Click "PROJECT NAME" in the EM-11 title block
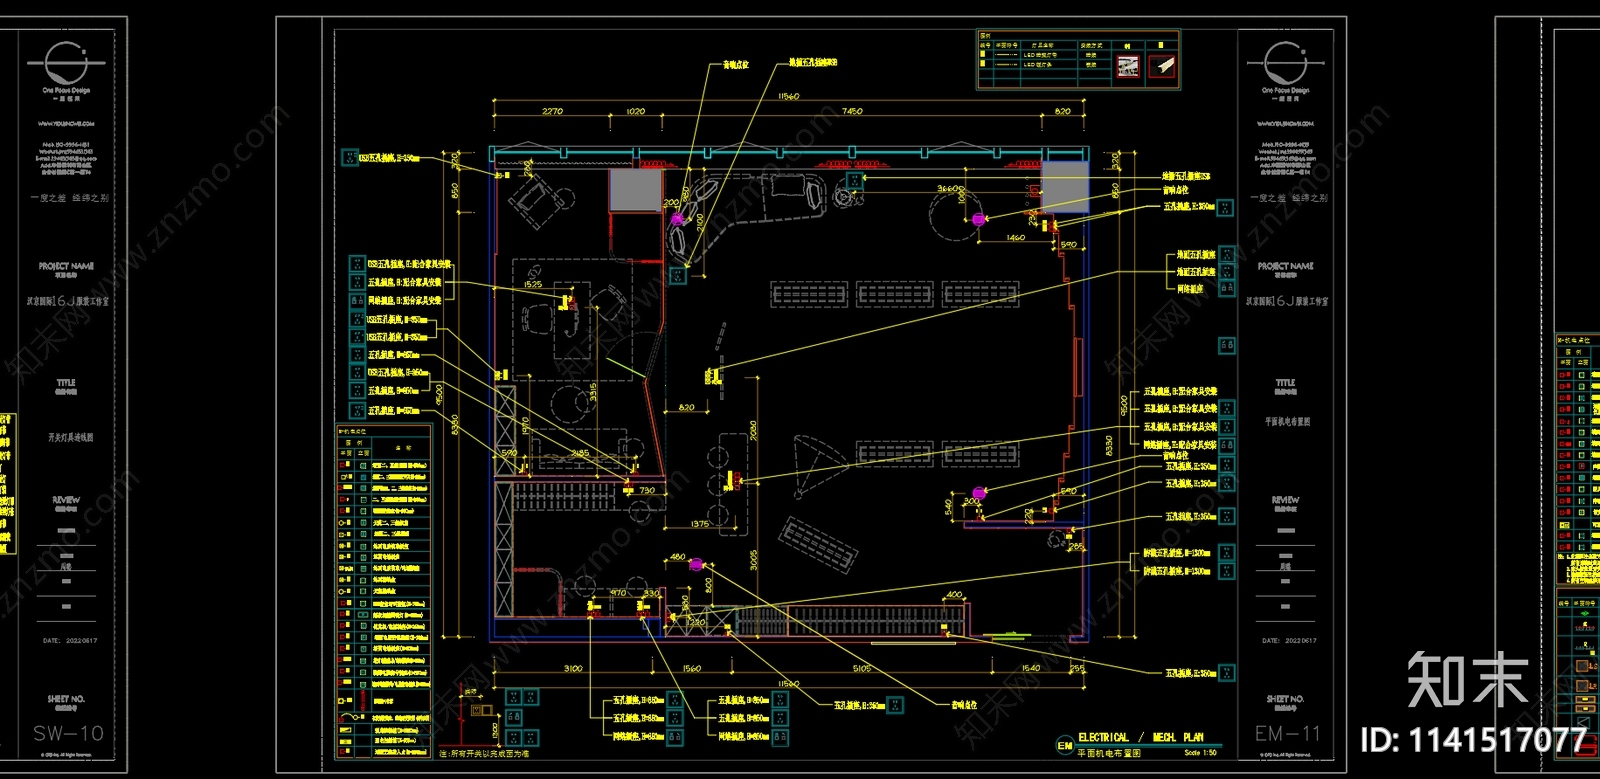 1286,266
